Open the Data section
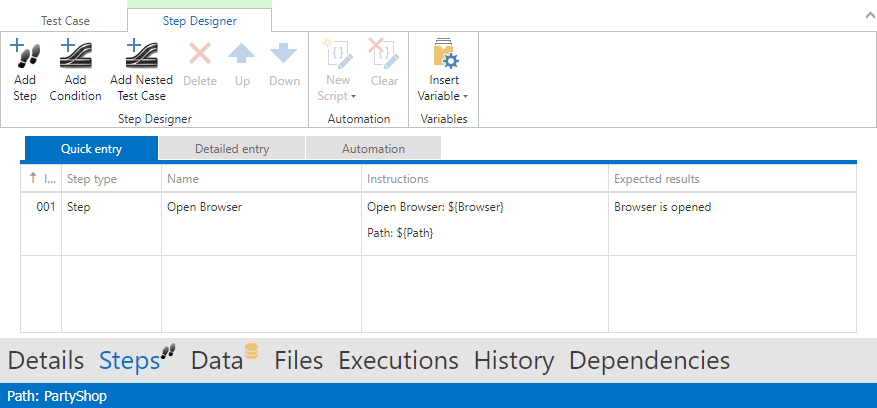 (217, 360)
